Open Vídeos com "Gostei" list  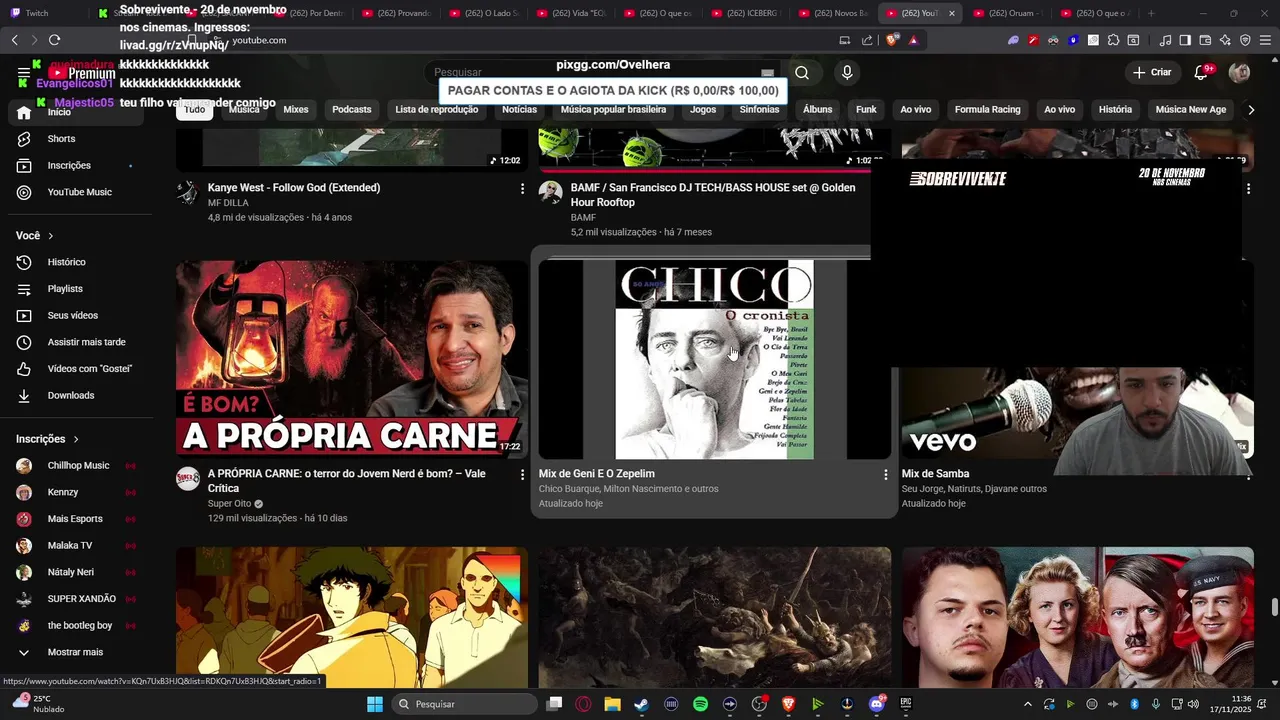(78, 369)
